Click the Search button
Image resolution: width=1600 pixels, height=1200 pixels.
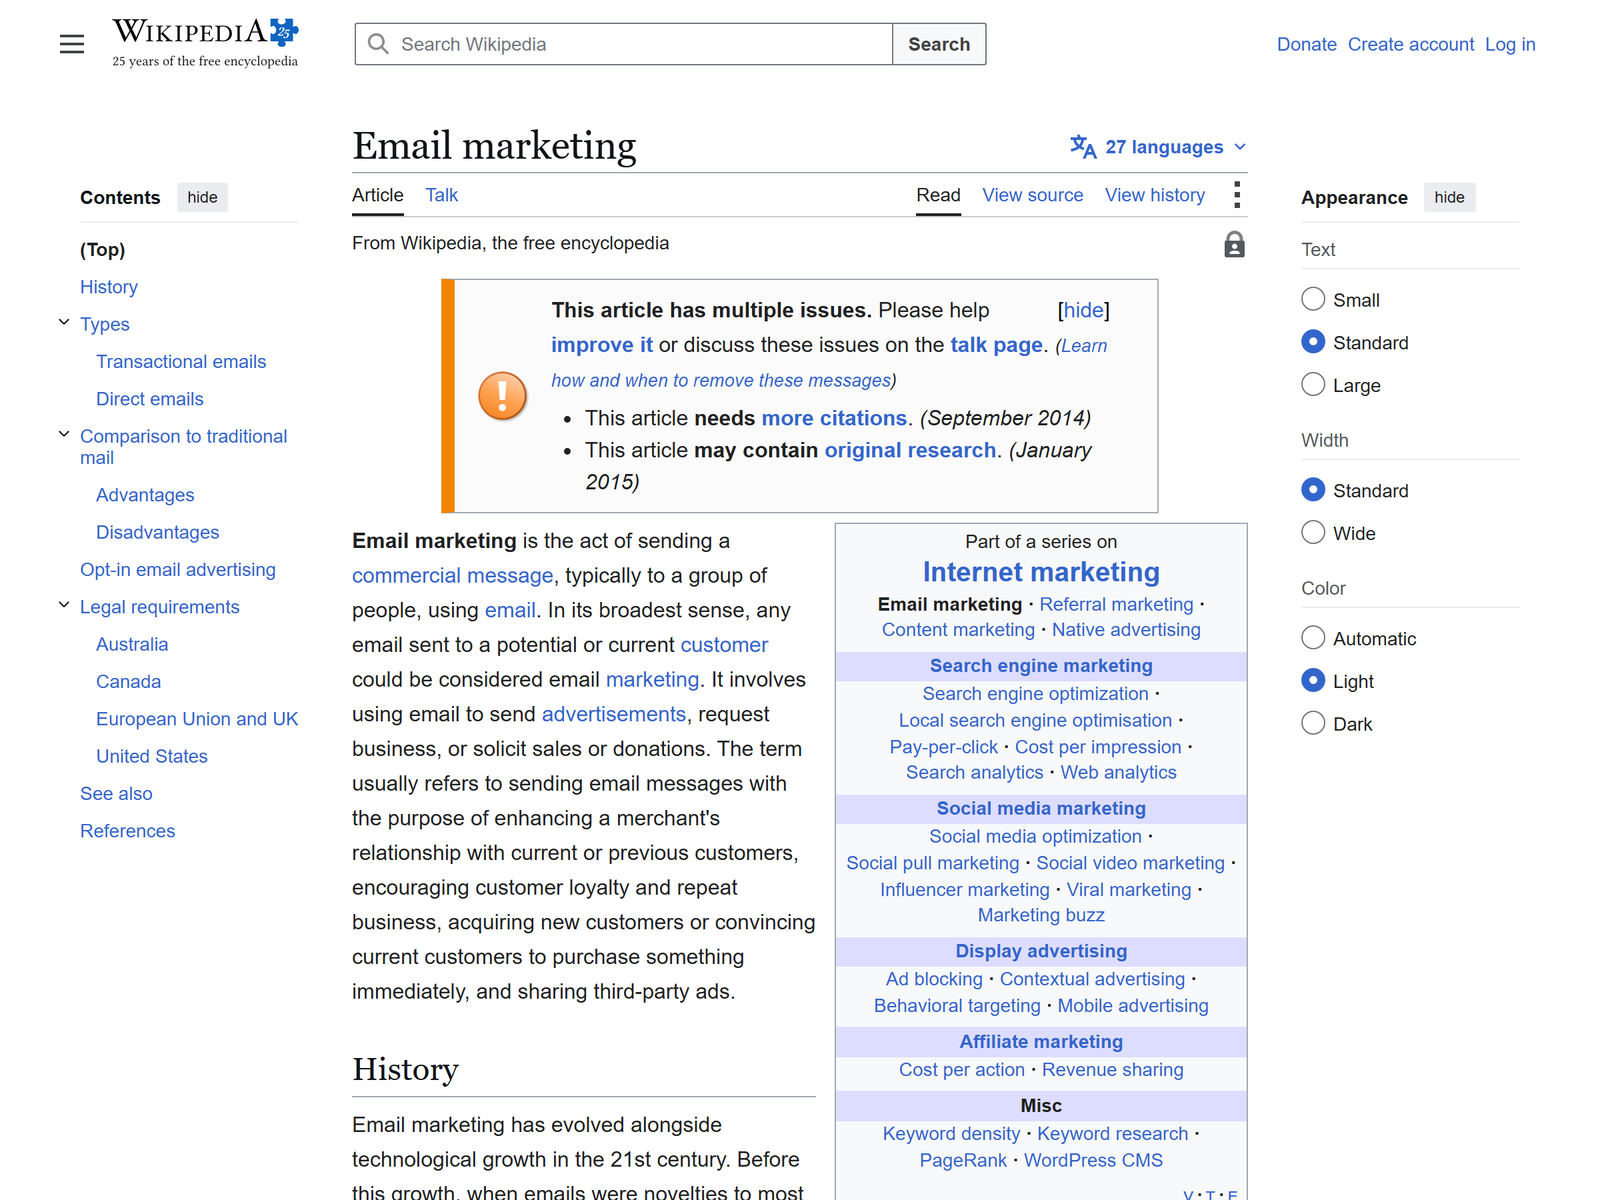click(x=939, y=44)
